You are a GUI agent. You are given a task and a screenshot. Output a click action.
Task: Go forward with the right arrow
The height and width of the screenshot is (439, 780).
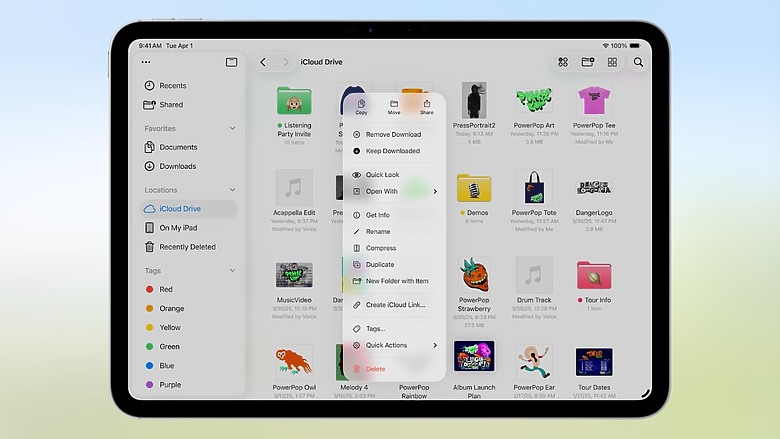click(x=286, y=62)
